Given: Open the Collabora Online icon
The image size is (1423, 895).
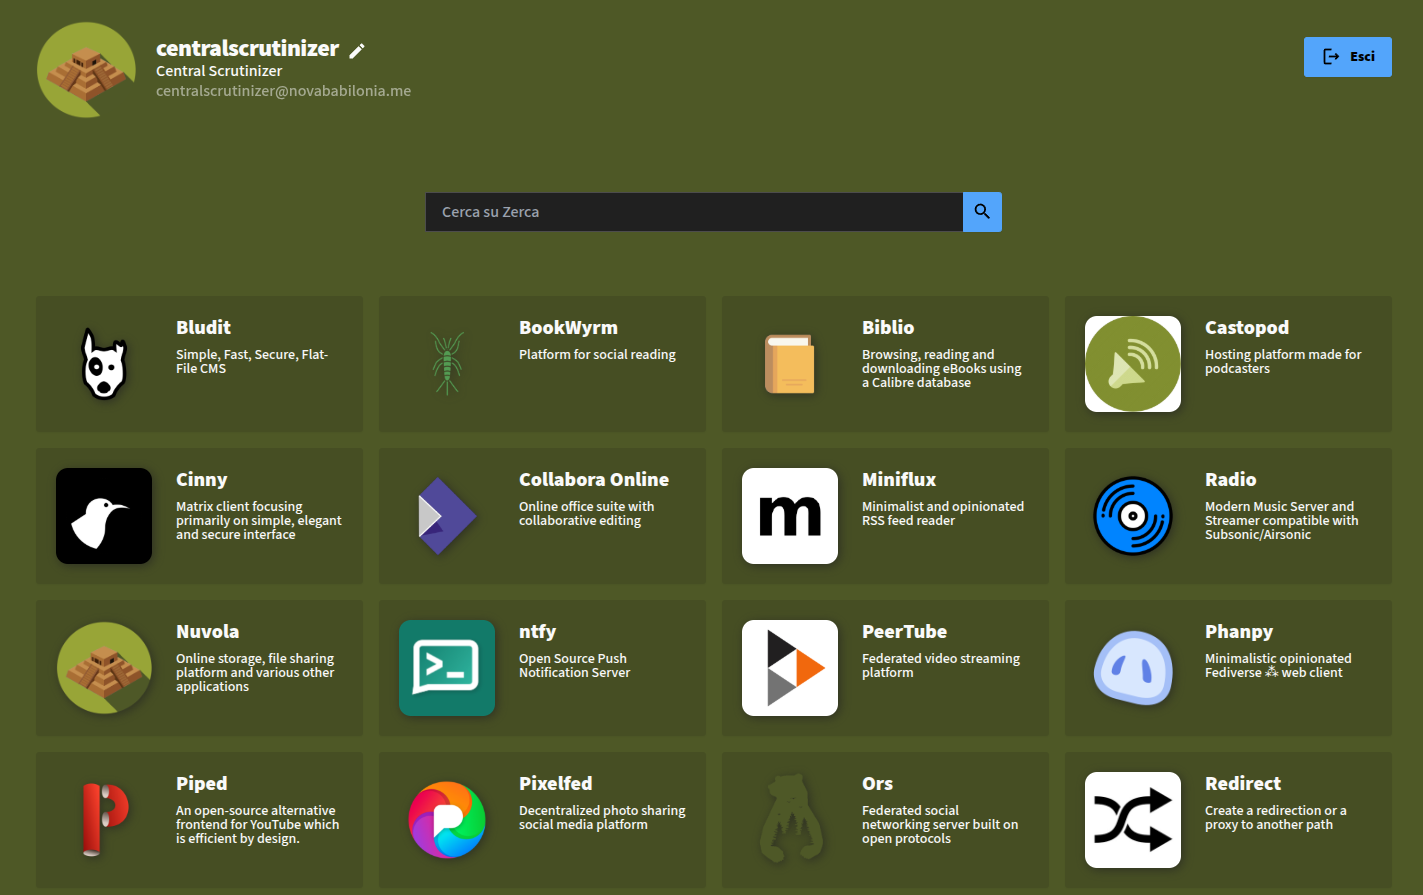Looking at the screenshot, I should (447, 516).
